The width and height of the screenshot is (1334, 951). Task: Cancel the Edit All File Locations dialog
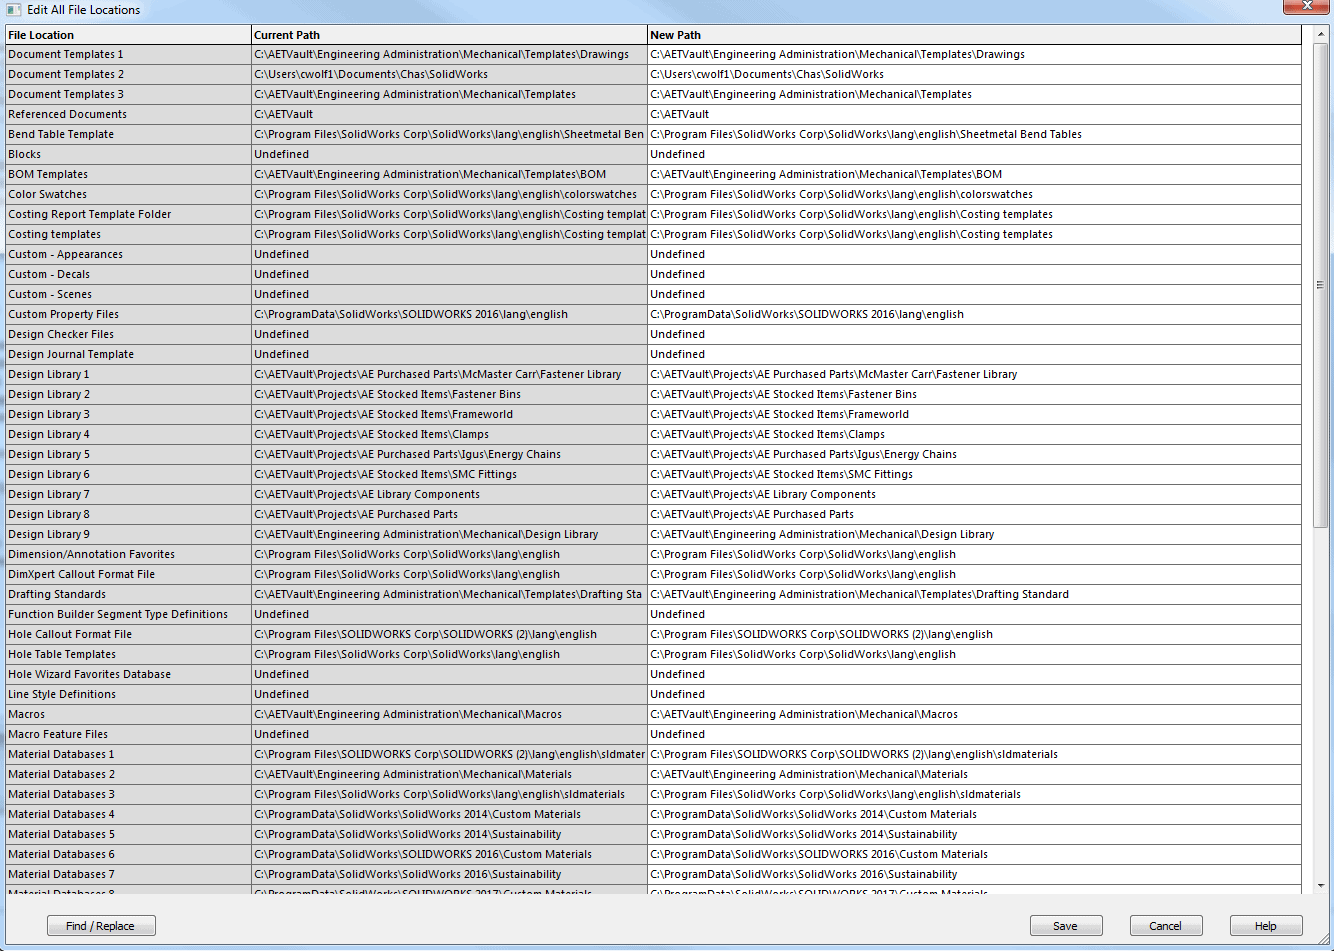[x=1166, y=926]
